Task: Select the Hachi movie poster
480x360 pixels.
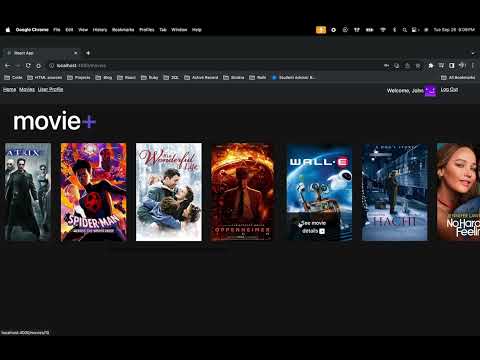Action: click(x=395, y=192)
